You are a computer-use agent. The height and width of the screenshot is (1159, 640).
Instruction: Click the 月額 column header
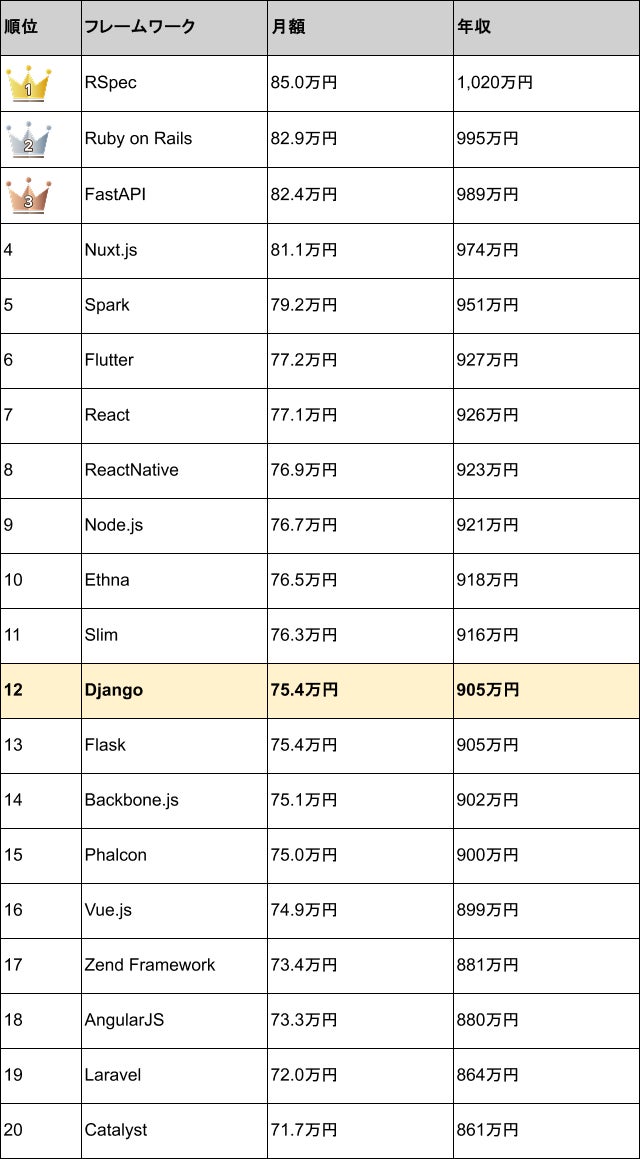click(x=288, y=27)
